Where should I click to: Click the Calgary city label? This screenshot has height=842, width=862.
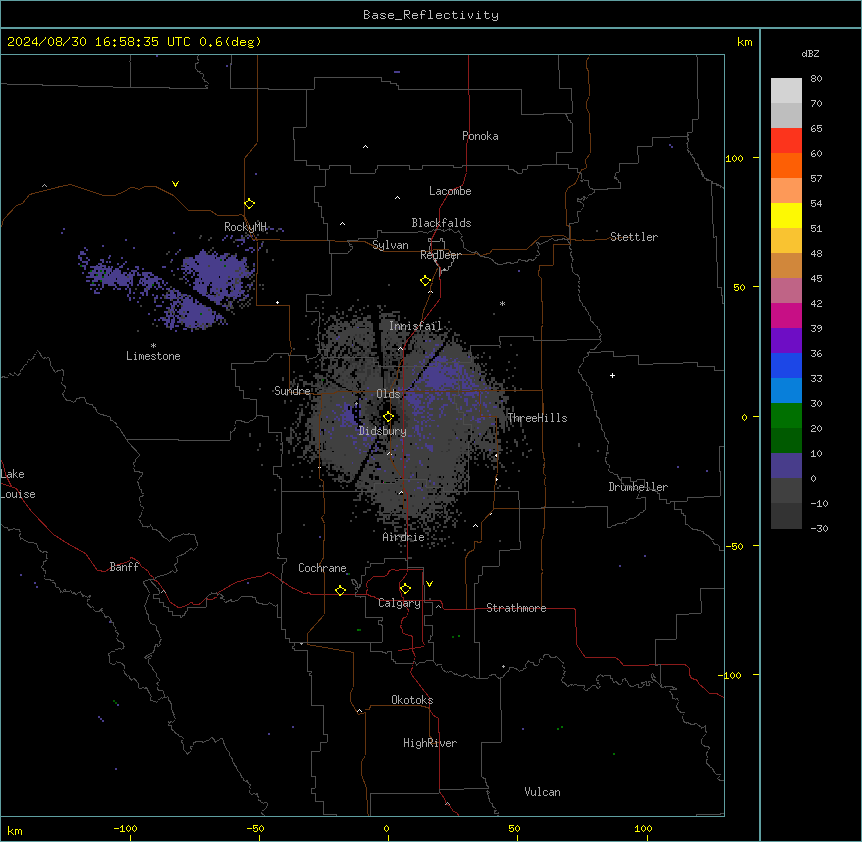pos(400,603)
